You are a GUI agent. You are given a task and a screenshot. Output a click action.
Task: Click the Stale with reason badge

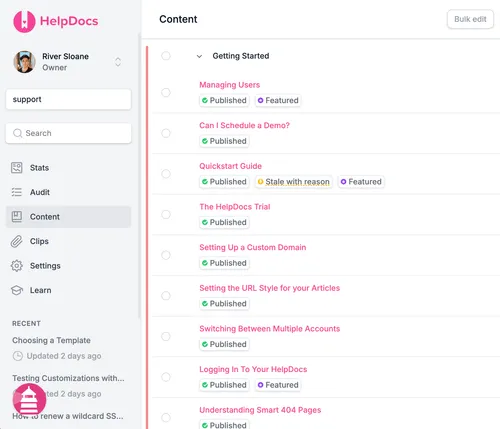tap(294, 182)
